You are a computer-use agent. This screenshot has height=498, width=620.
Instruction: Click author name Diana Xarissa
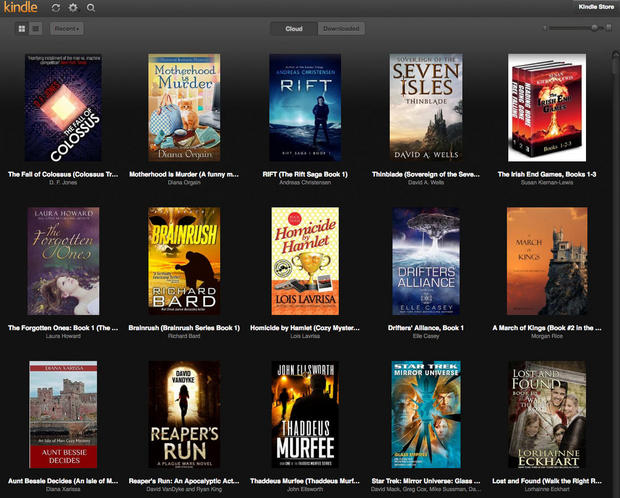click(x=63, y=489)
